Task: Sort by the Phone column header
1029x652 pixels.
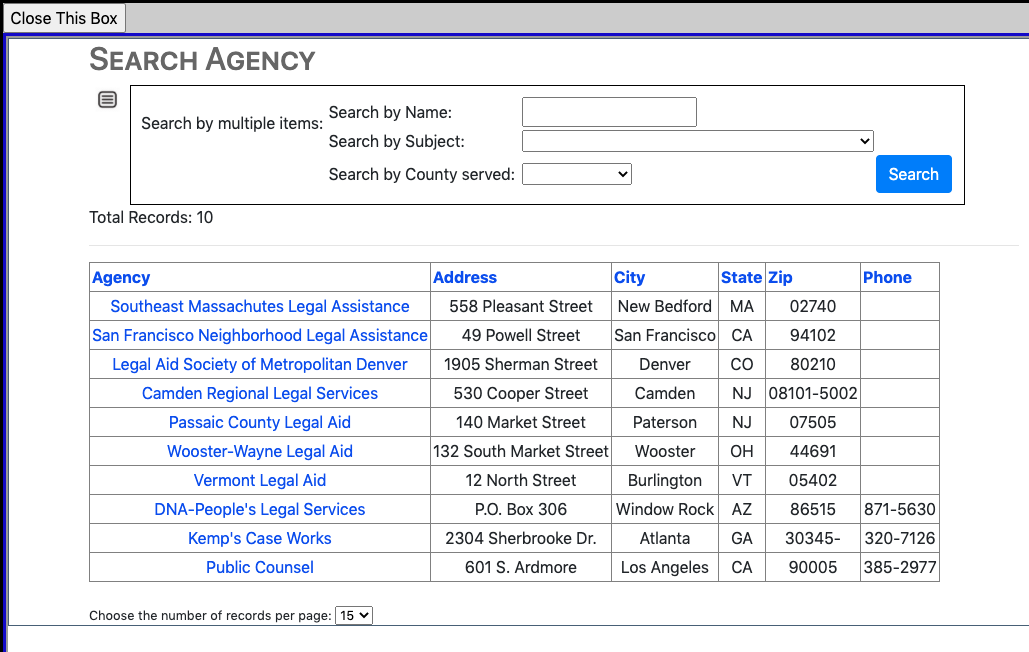Action: point(887,277)
